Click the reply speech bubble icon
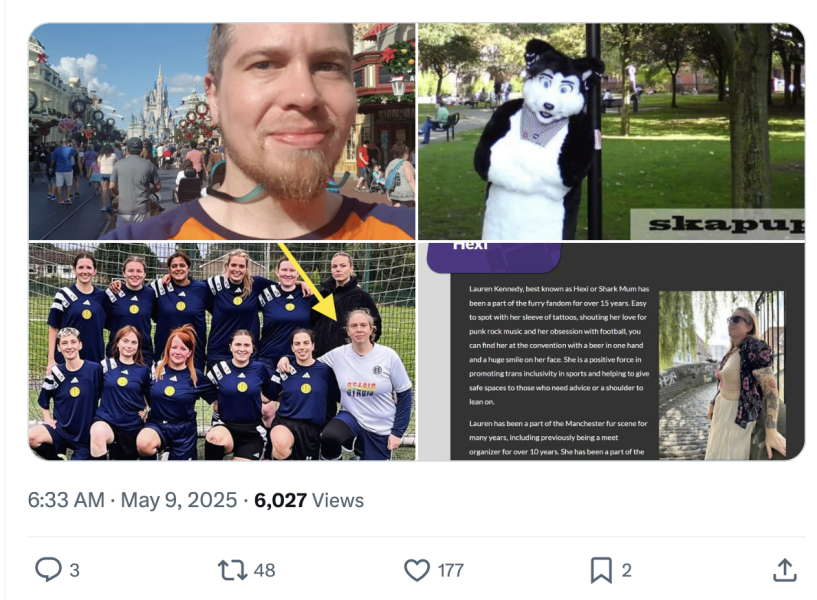The height and width of the screenshot is (600, 817). click(x=48, y=570)
